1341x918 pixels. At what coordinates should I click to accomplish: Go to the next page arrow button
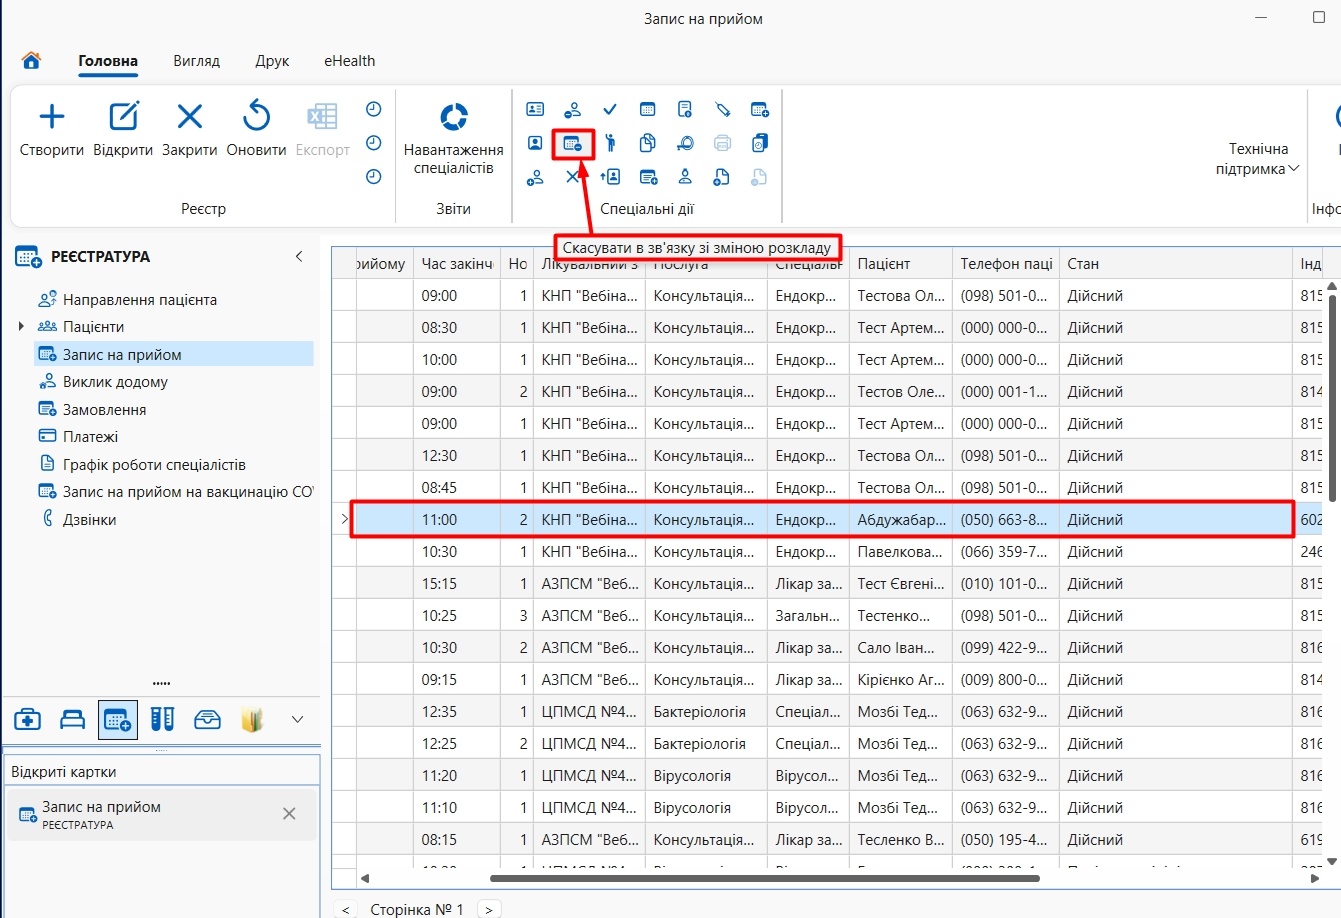point(489,909)
